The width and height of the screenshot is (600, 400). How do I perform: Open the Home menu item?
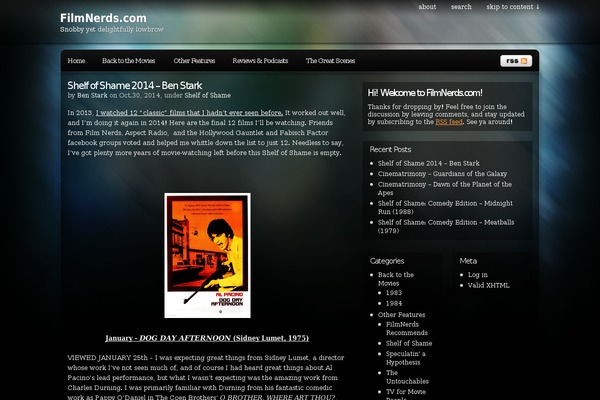[x=76, y=60]
